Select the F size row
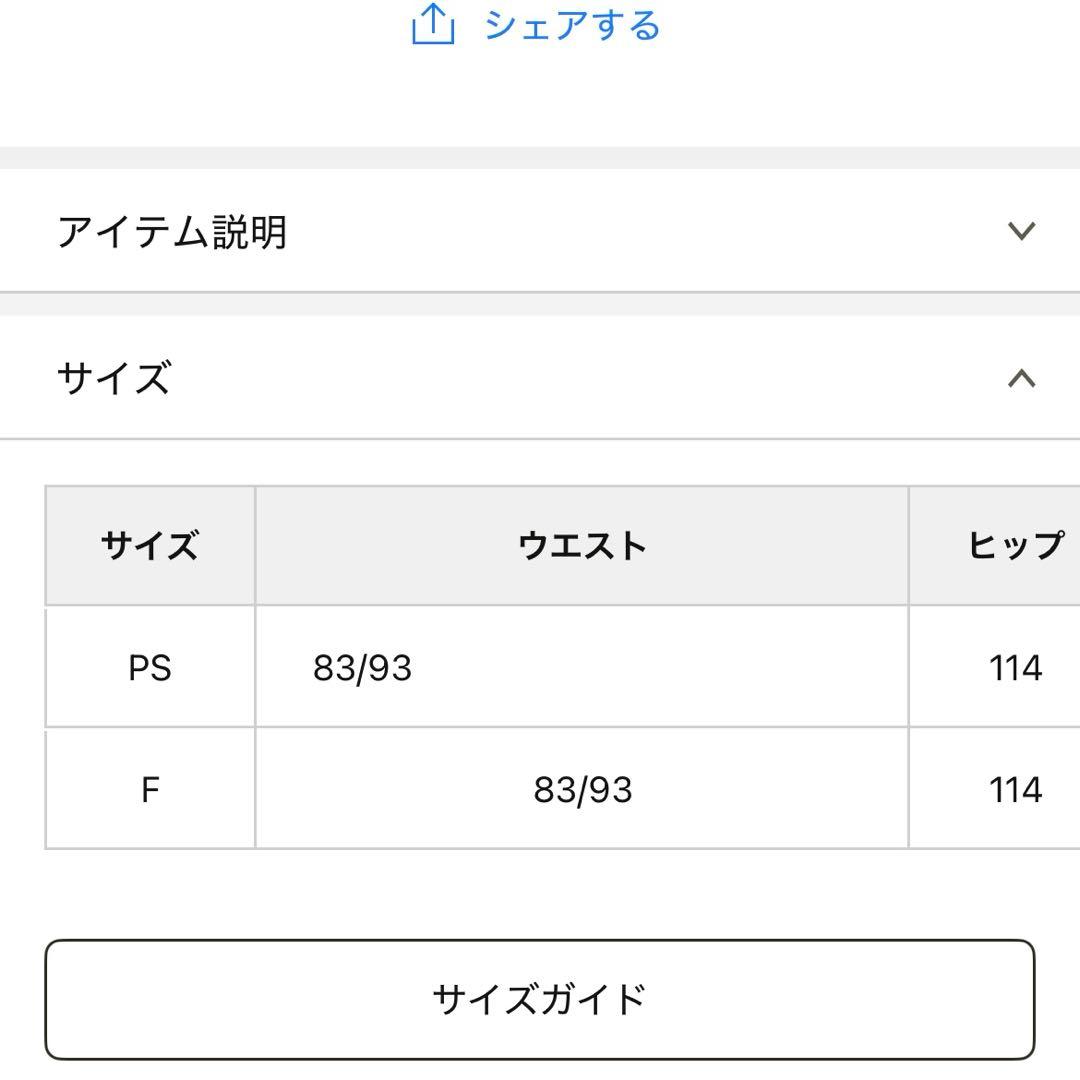 coord(540,789)
